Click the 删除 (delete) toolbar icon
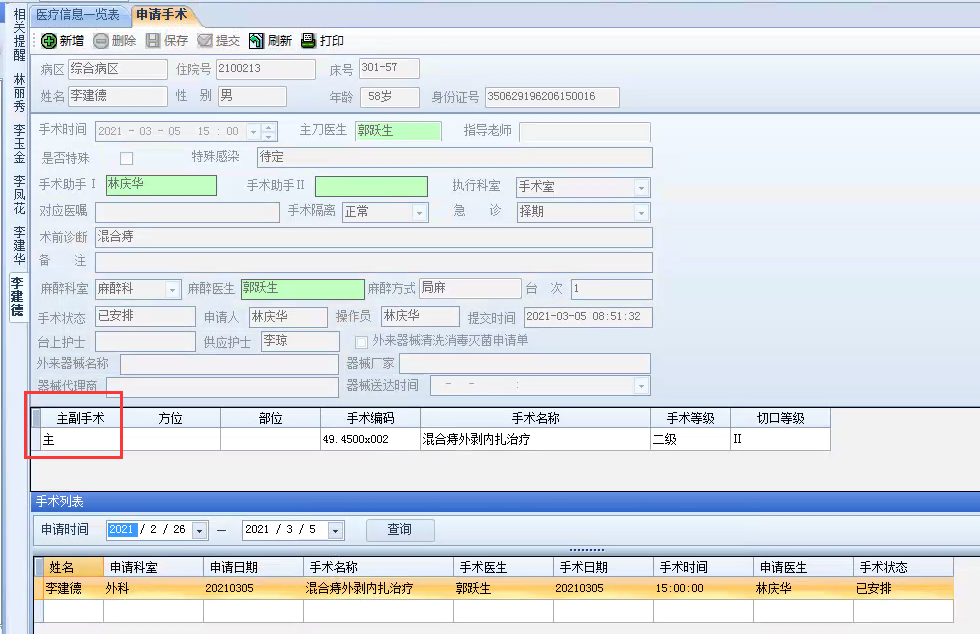 click(x=101, y=41)
